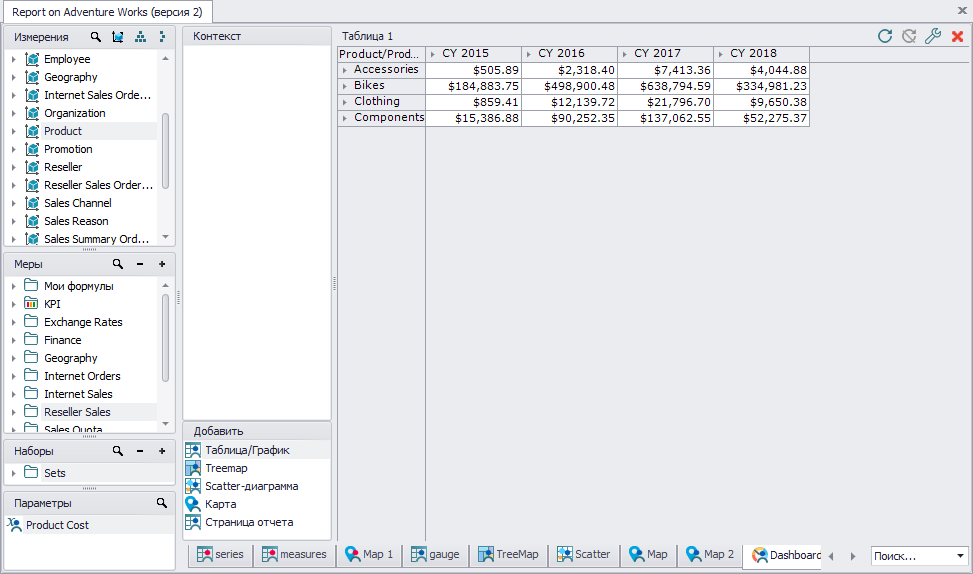Refresh Таблица 1 with the green arrow
Image resolution: width=973 pixels, height=574 pixels.
pos(886,36)
